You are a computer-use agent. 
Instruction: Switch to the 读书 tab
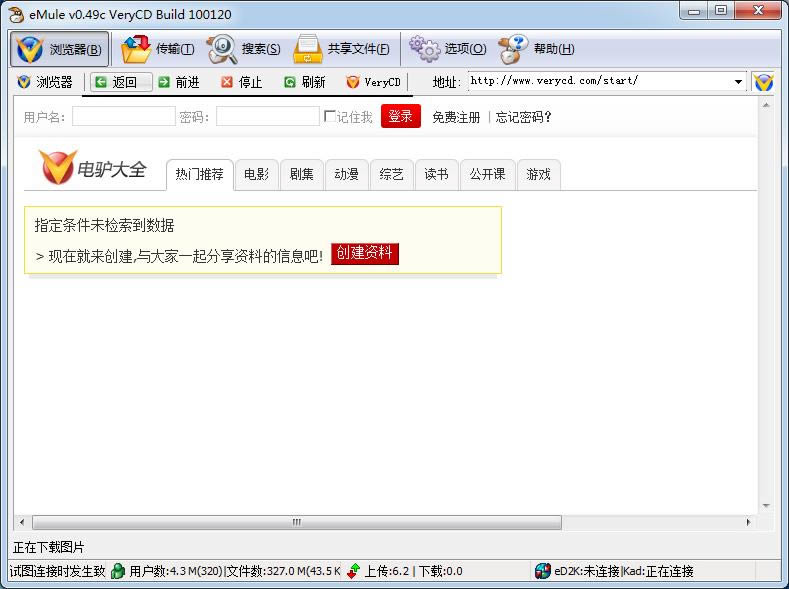[x=436, y=175]
